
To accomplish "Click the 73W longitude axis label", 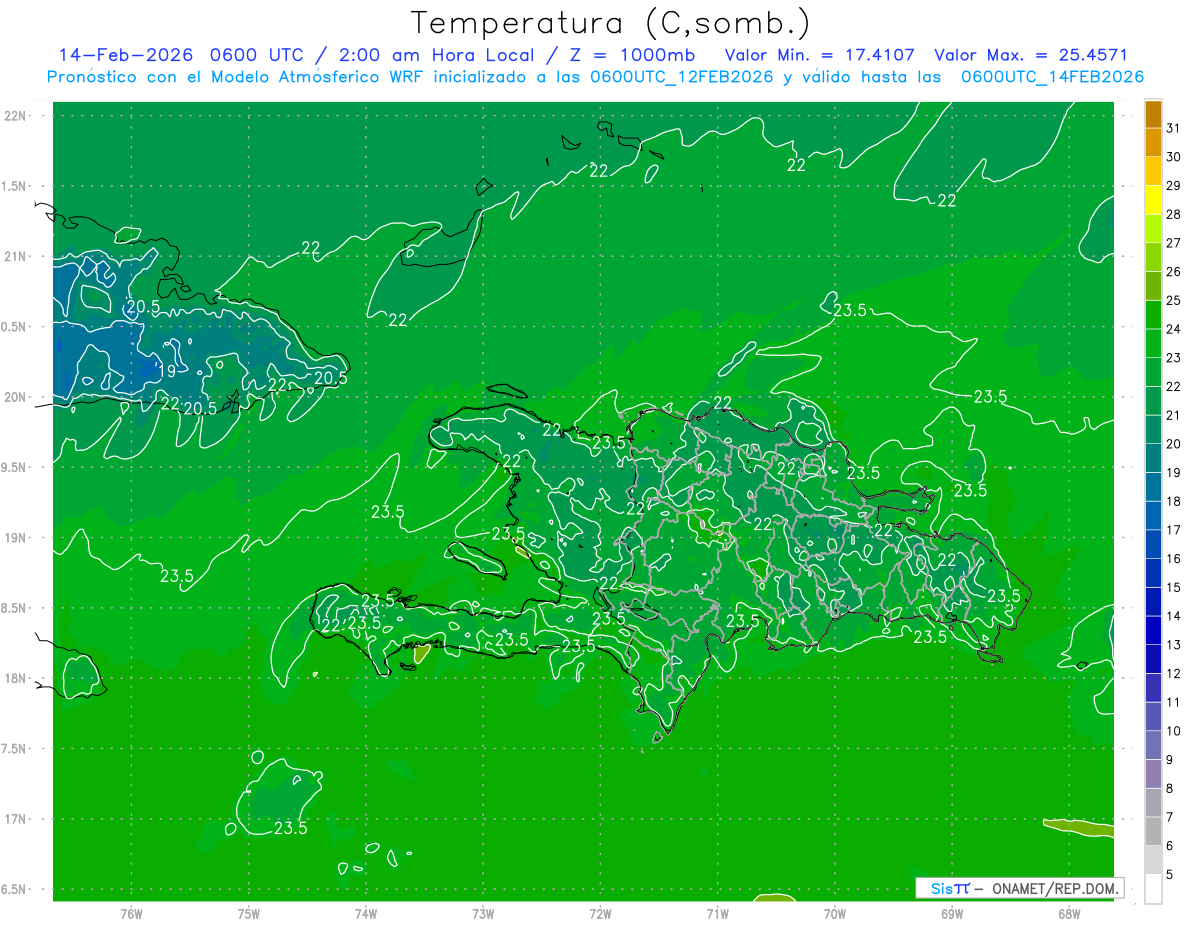I will tap(482, 913).
